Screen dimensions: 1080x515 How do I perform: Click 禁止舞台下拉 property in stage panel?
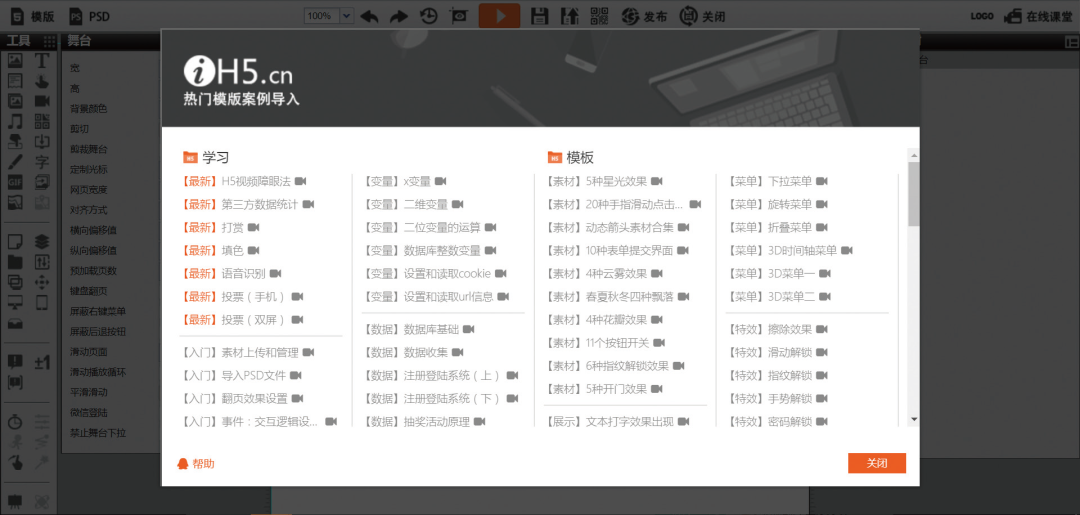pyautogui.click(x=98, y=433)
